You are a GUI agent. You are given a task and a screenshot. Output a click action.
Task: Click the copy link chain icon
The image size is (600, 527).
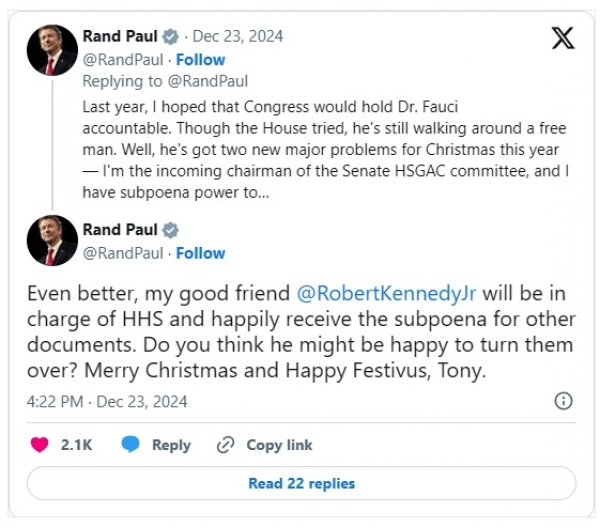(225, 445)
